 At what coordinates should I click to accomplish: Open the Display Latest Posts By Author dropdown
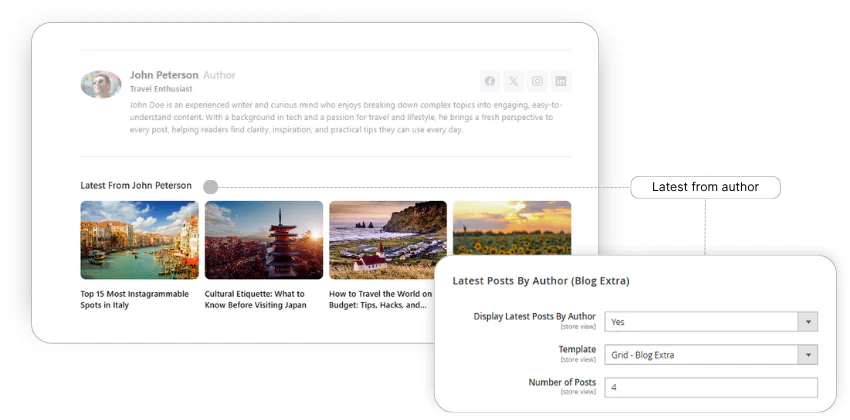(x=711, y=321)
